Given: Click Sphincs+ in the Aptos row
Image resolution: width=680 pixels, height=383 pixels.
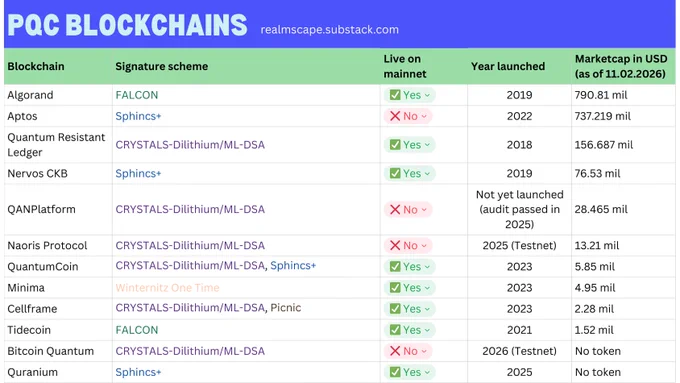Looking at the screenshot, I should pyautogui.click(x=138, y=116).
